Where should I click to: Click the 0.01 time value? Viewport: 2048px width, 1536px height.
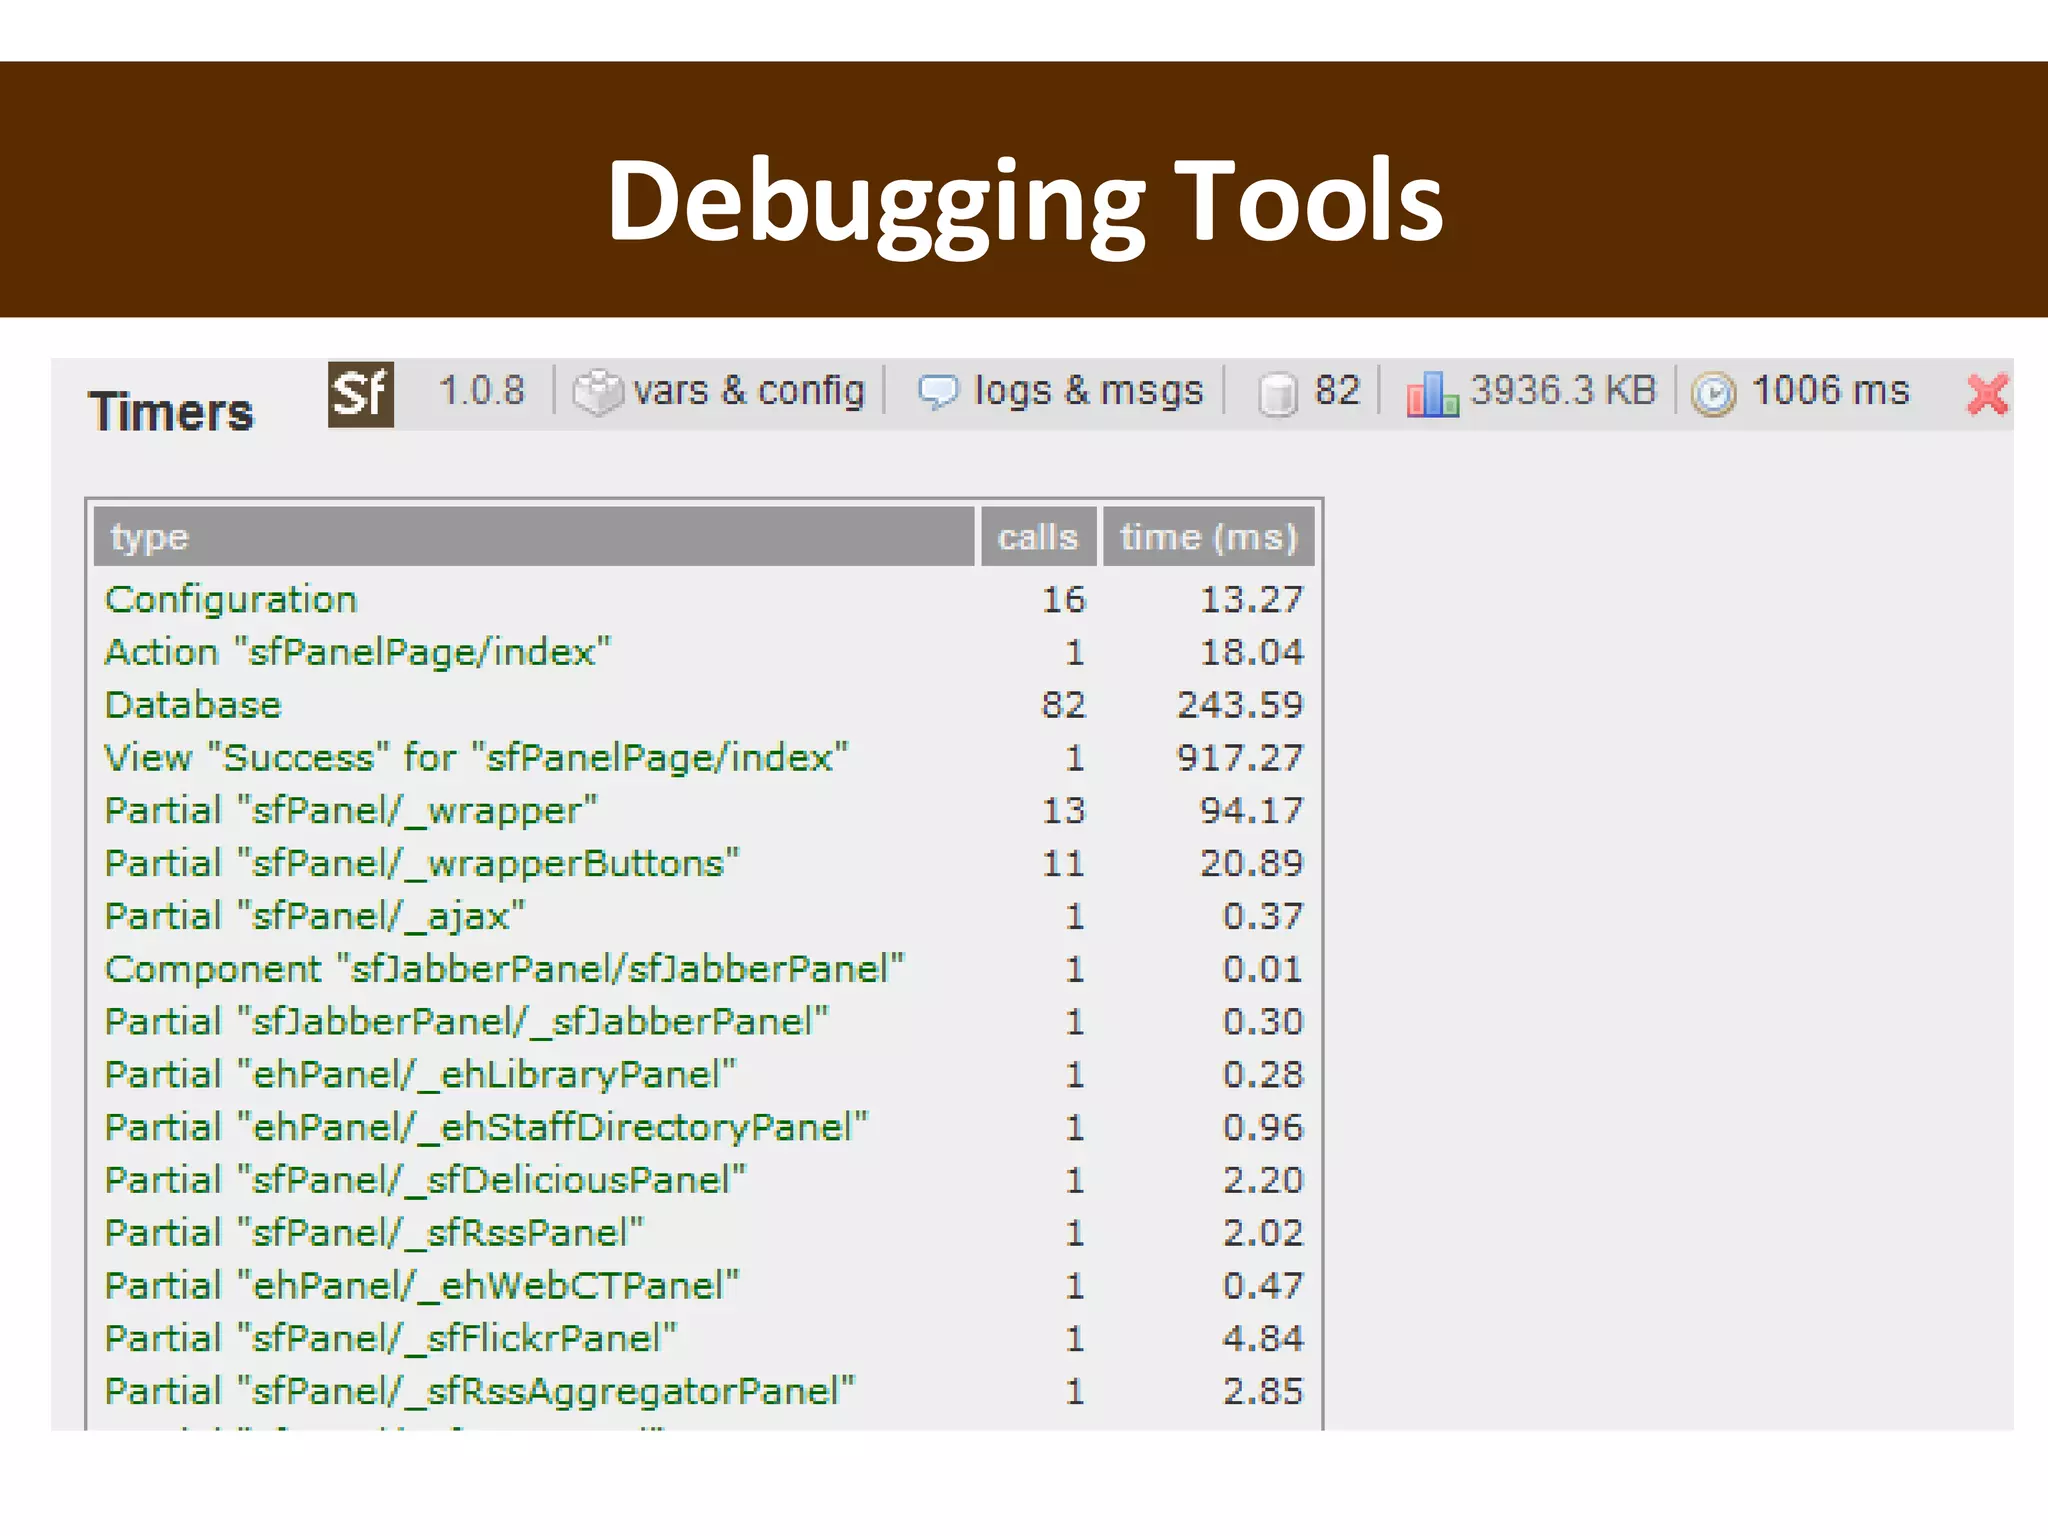point(1264,969)
